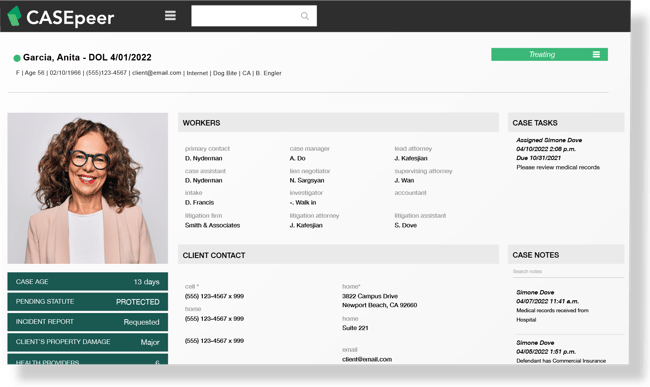
Task: Click litigation assistant S. Dove
Action: pyautogui.click(x=405, y=225)
